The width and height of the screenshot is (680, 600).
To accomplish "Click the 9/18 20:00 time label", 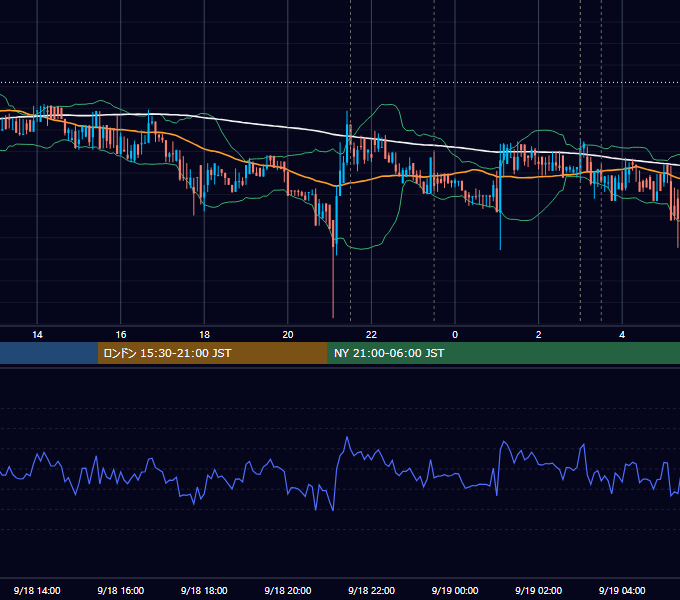I will [288, 590].
